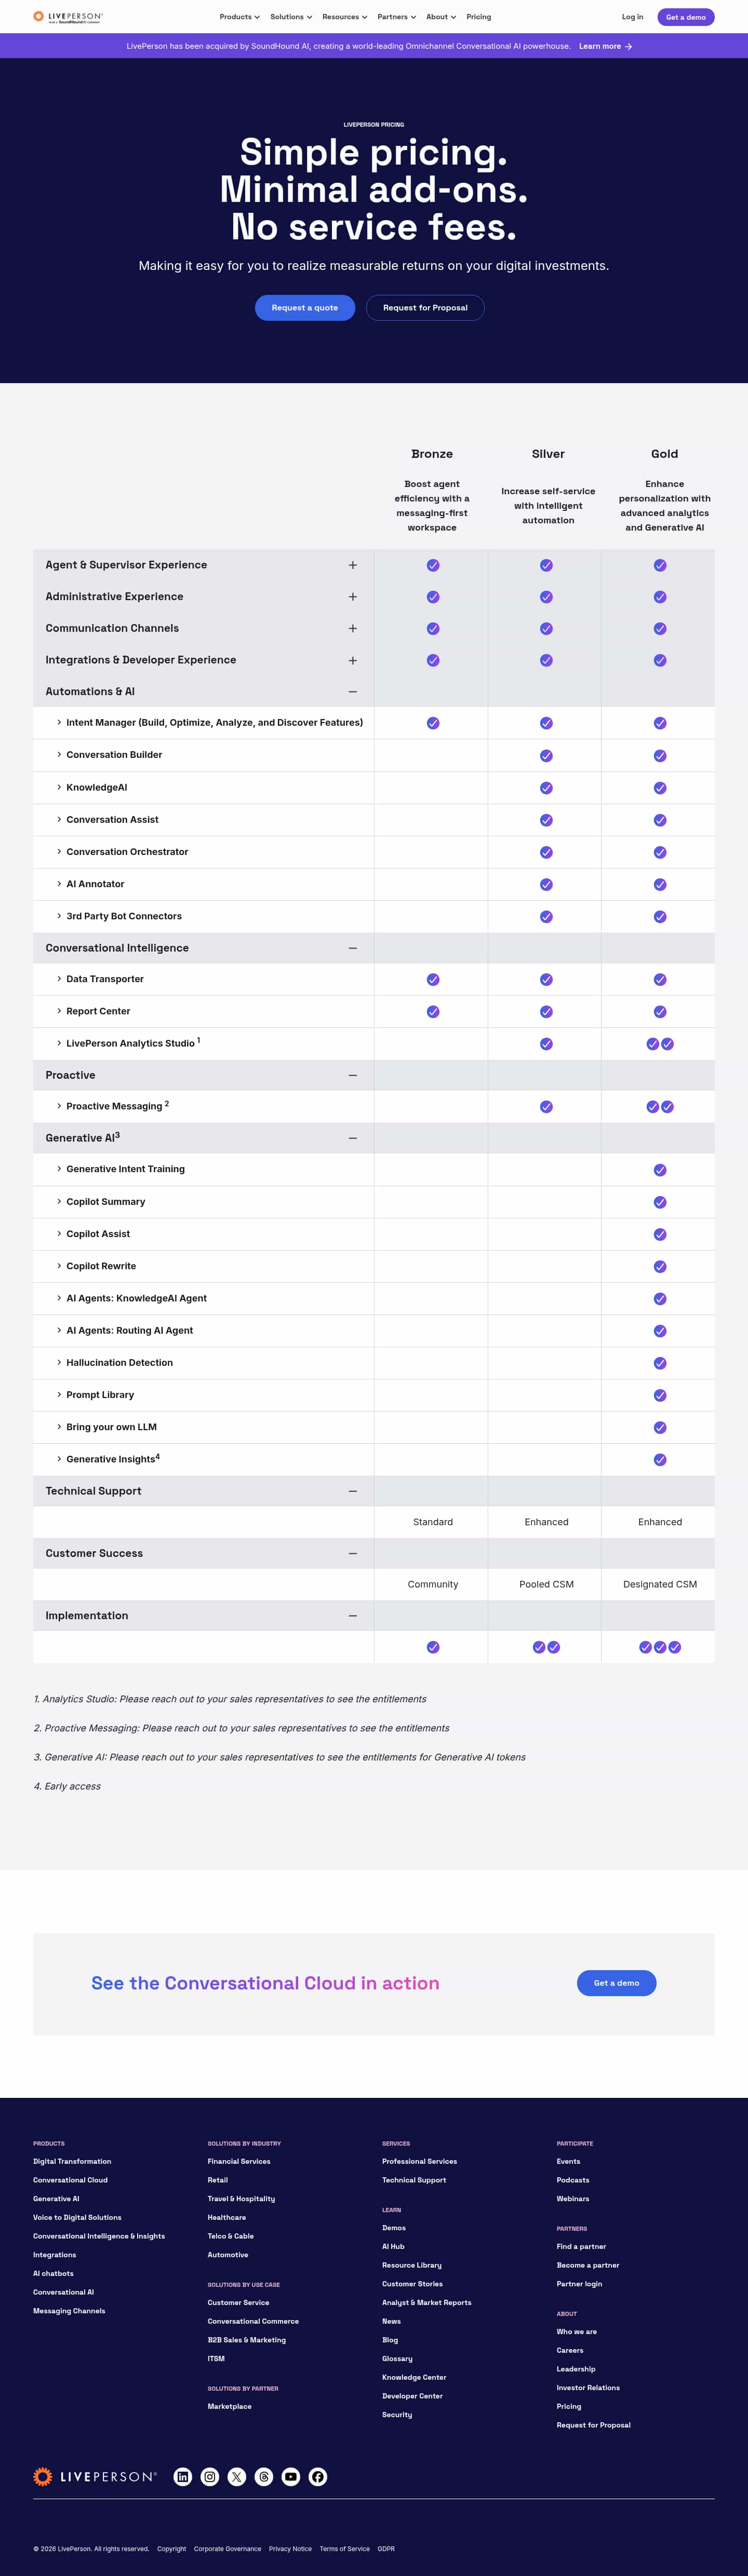Open the Resources dropdown menu
Image resolution: width=748 pixels, height=2576 pixels.
coord(344,17)
